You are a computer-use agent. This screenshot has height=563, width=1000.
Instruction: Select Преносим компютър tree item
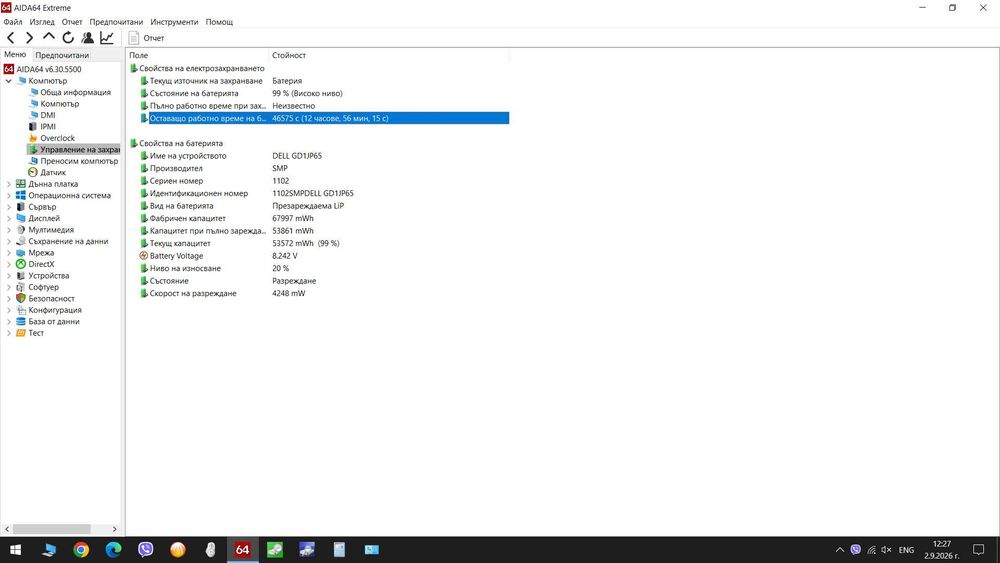point(79,161)
